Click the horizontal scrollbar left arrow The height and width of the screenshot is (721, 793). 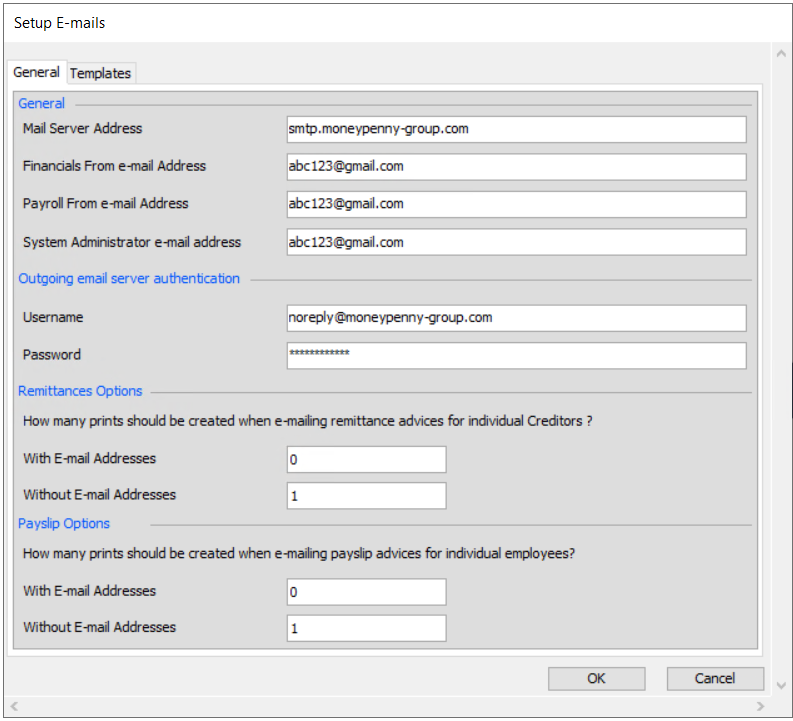tap(14, 706)
